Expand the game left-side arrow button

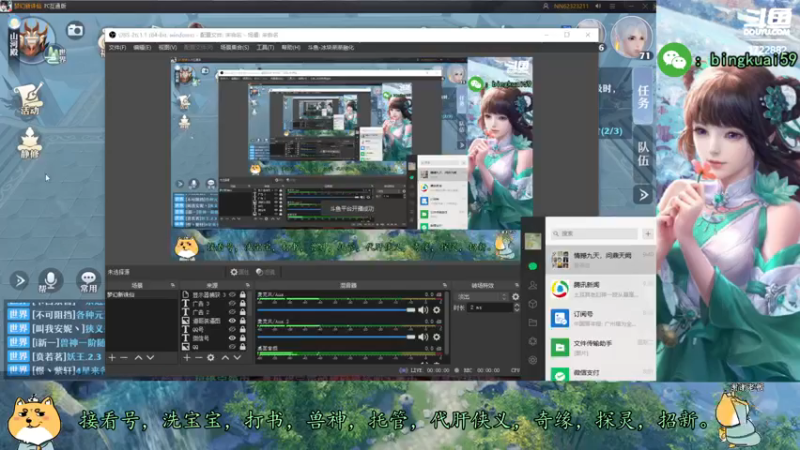point(19,281)
